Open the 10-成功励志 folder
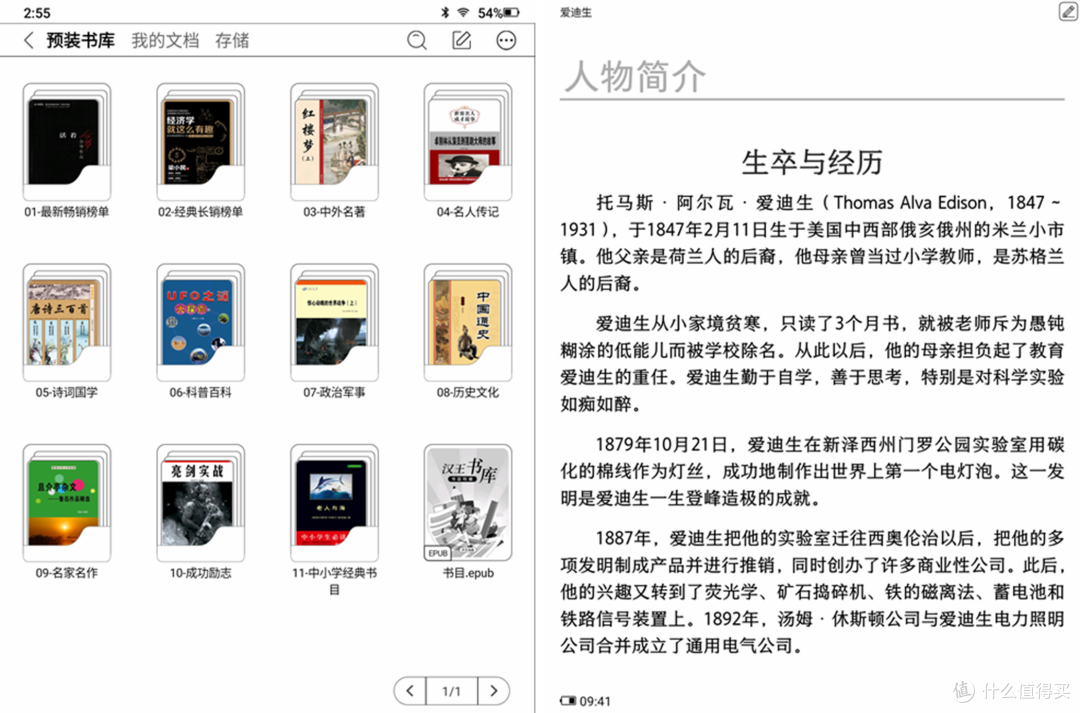This screenshot has width=1080, height=713. 200,512
